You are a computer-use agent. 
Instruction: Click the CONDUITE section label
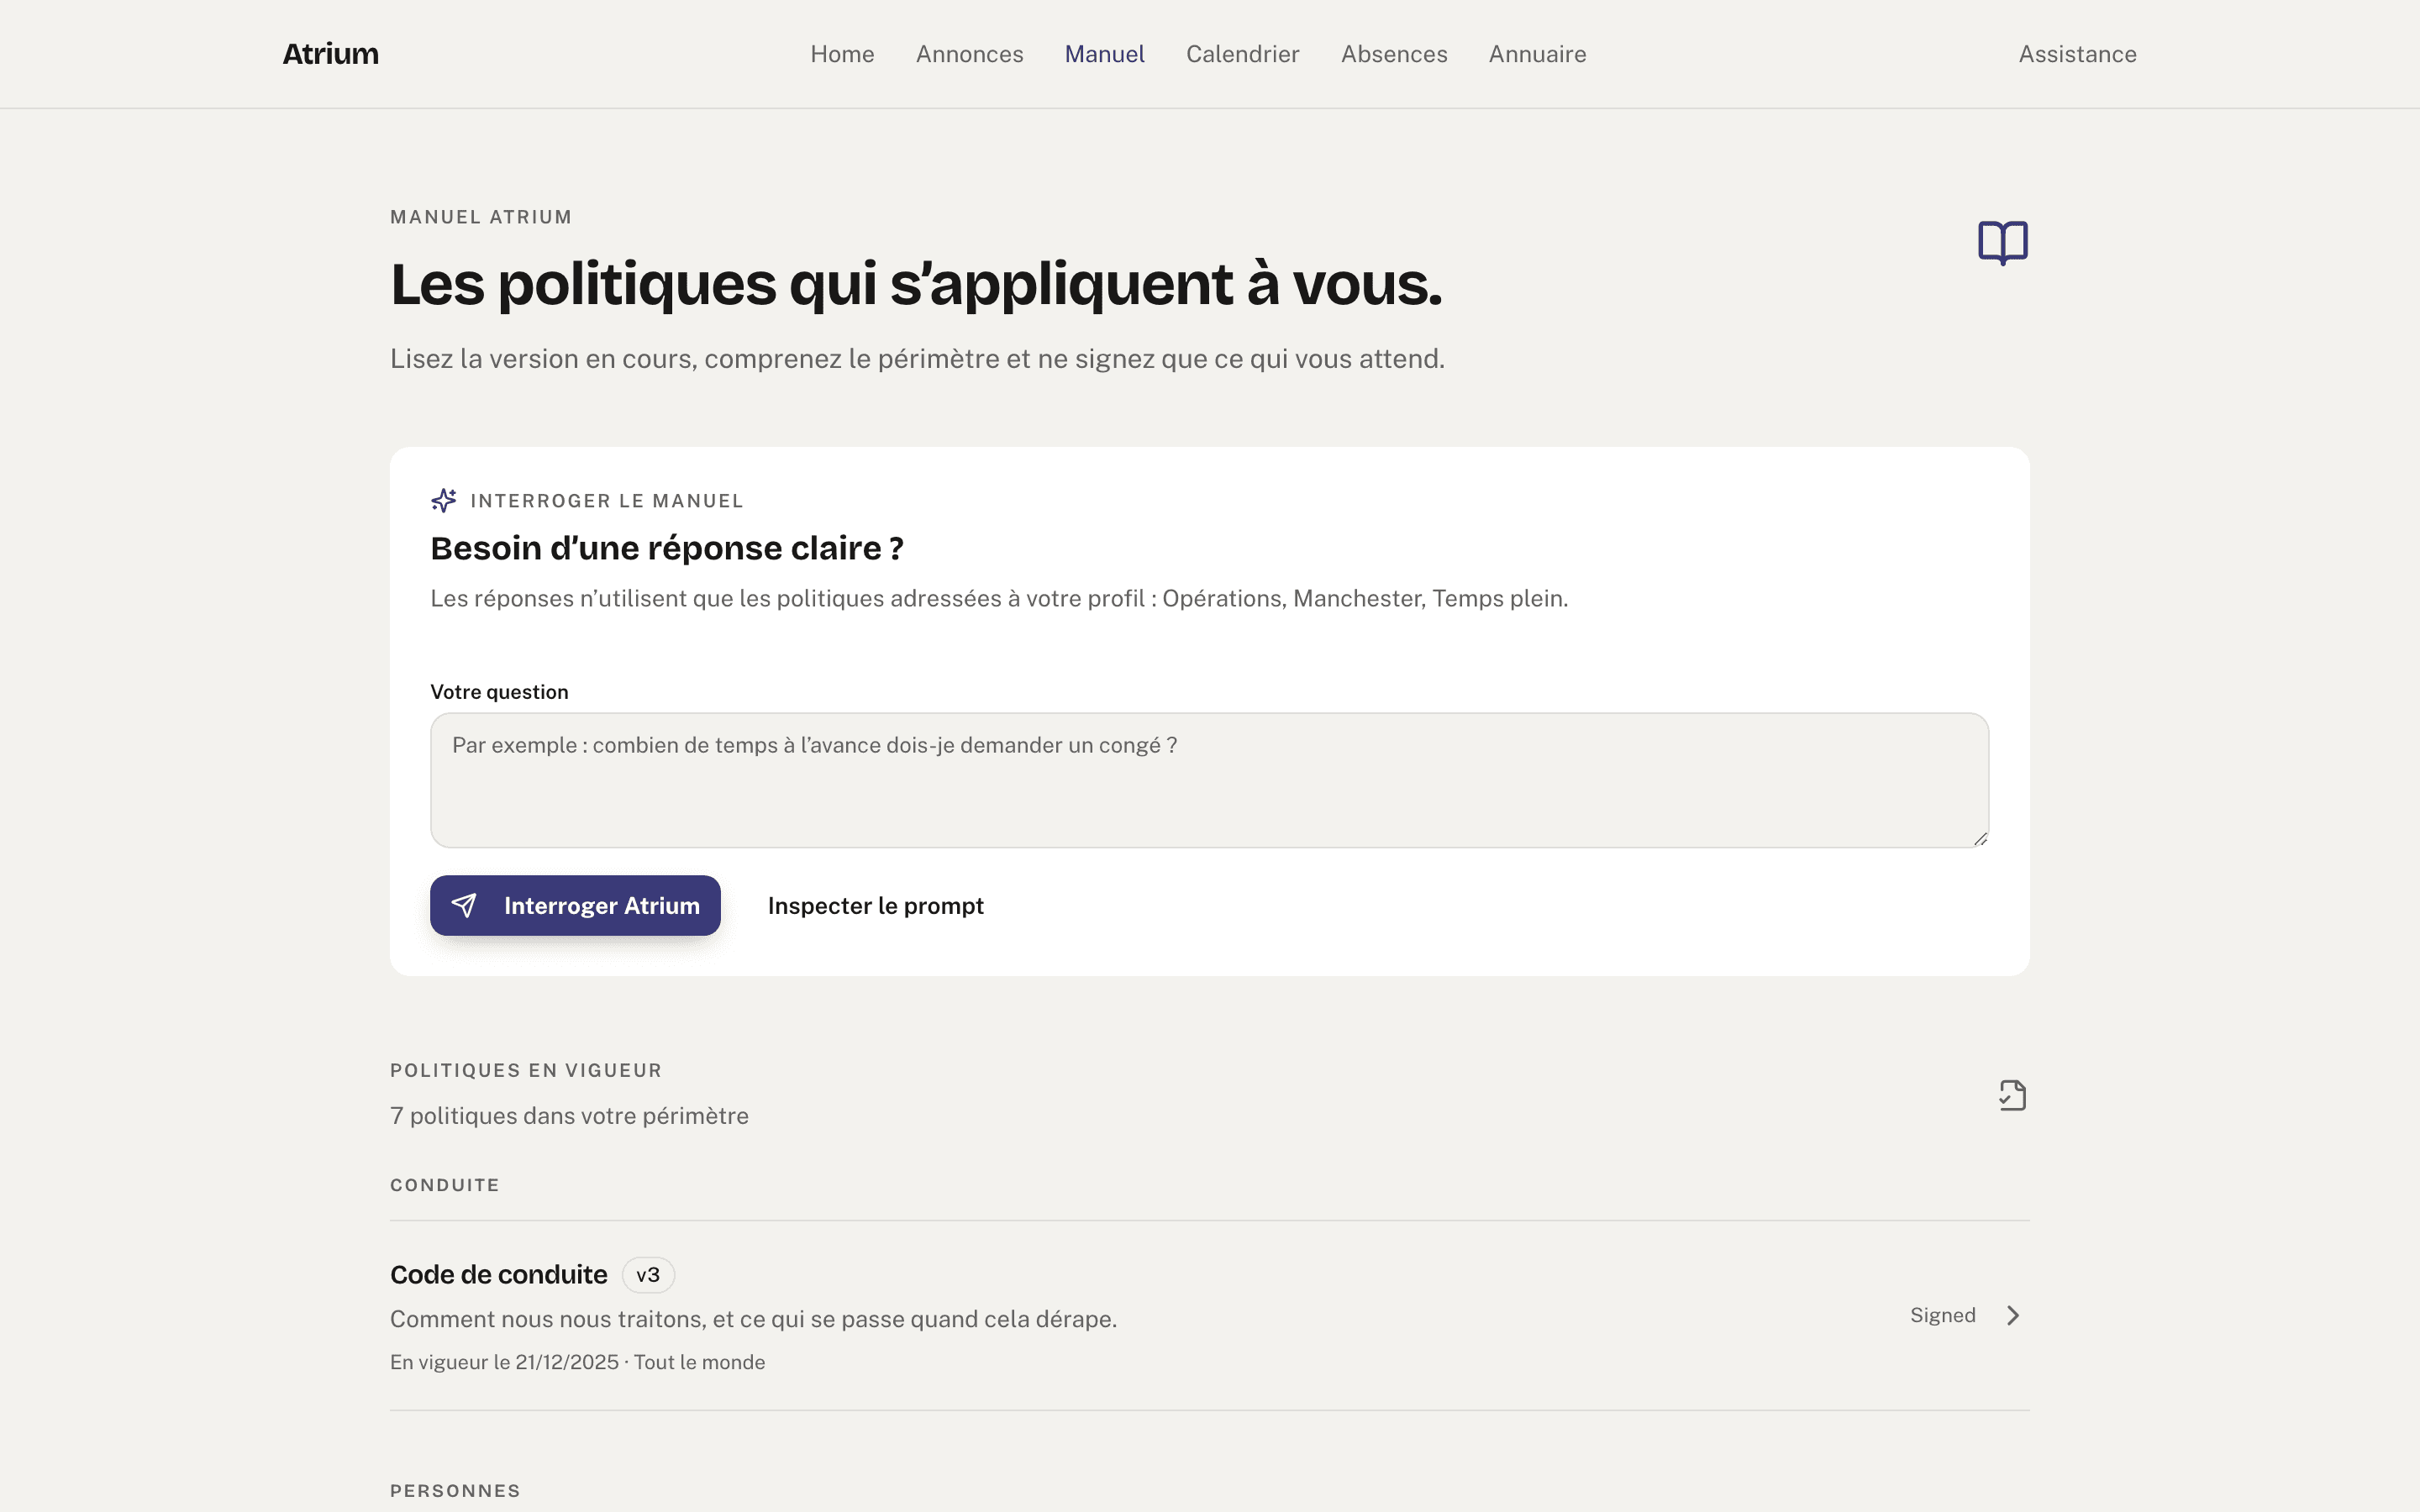click(444, 1185)
